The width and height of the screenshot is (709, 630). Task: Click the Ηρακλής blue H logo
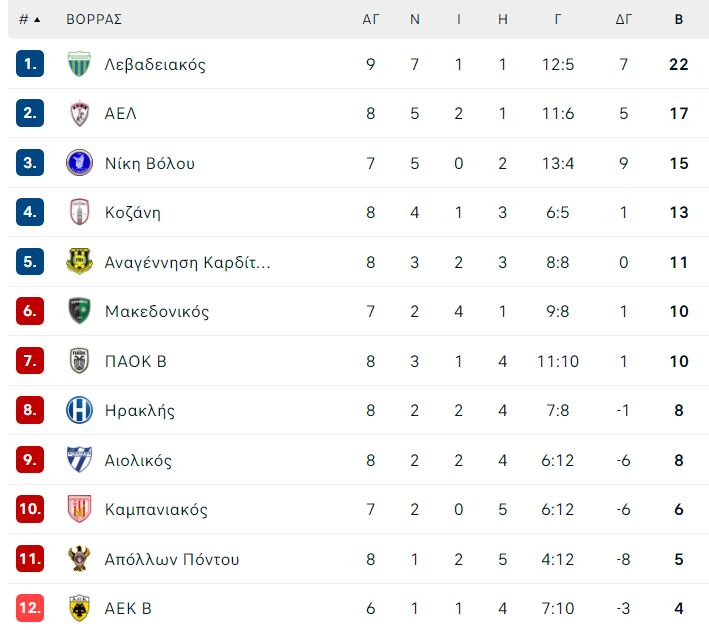coord(79,410)
